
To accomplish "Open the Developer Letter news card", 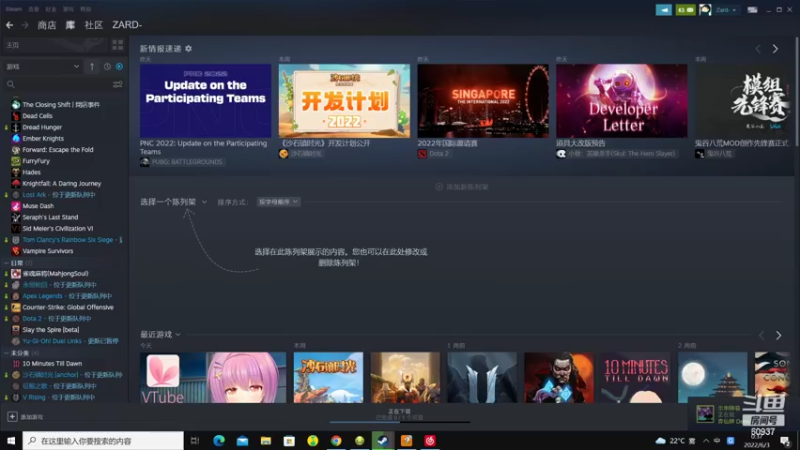I will (x=622, y=101).
